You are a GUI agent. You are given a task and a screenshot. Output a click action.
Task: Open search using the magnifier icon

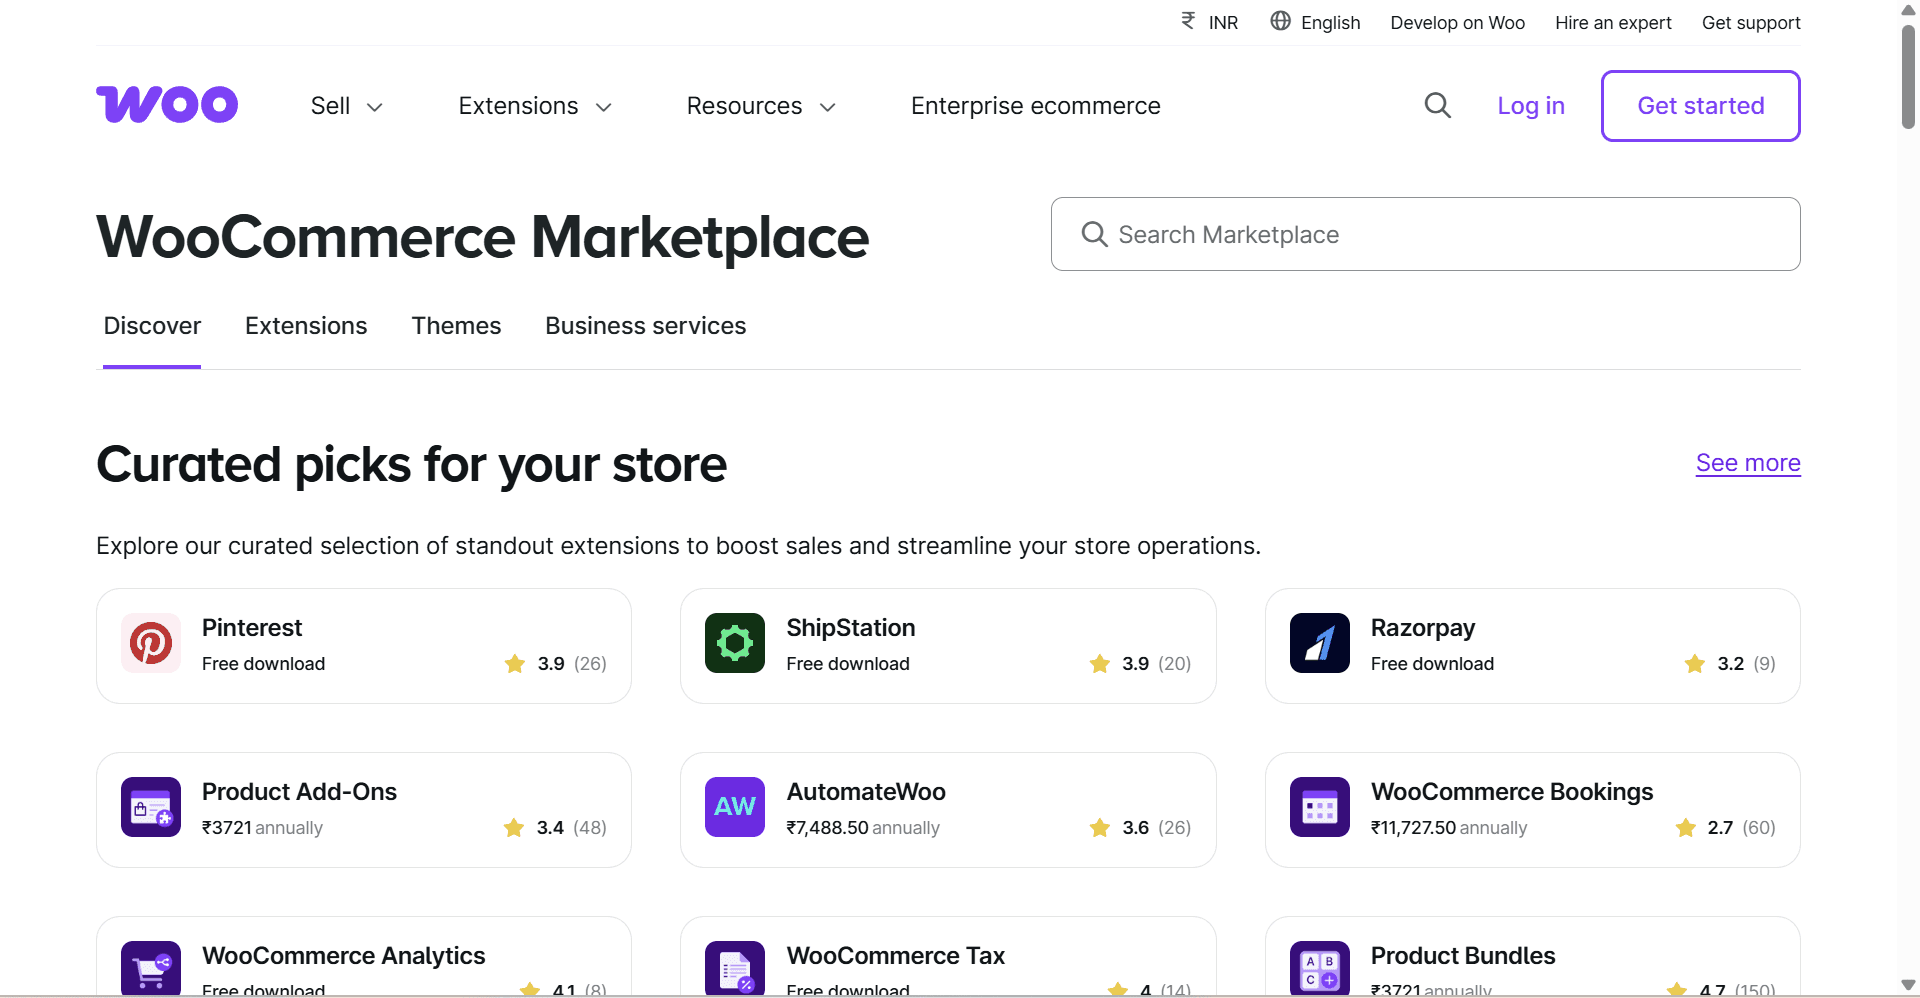pos(1437,105)
